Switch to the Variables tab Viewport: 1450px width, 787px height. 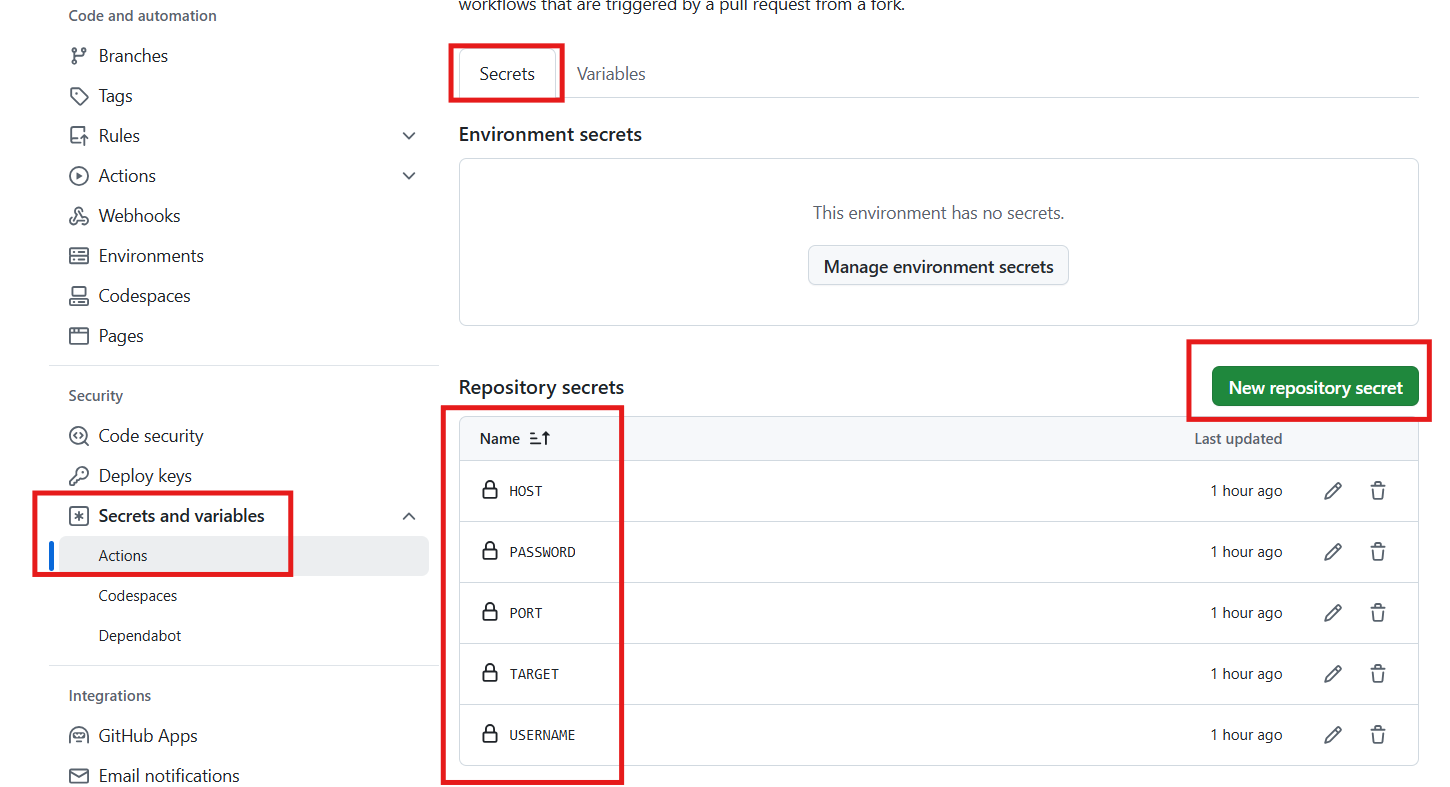point(611,74)
